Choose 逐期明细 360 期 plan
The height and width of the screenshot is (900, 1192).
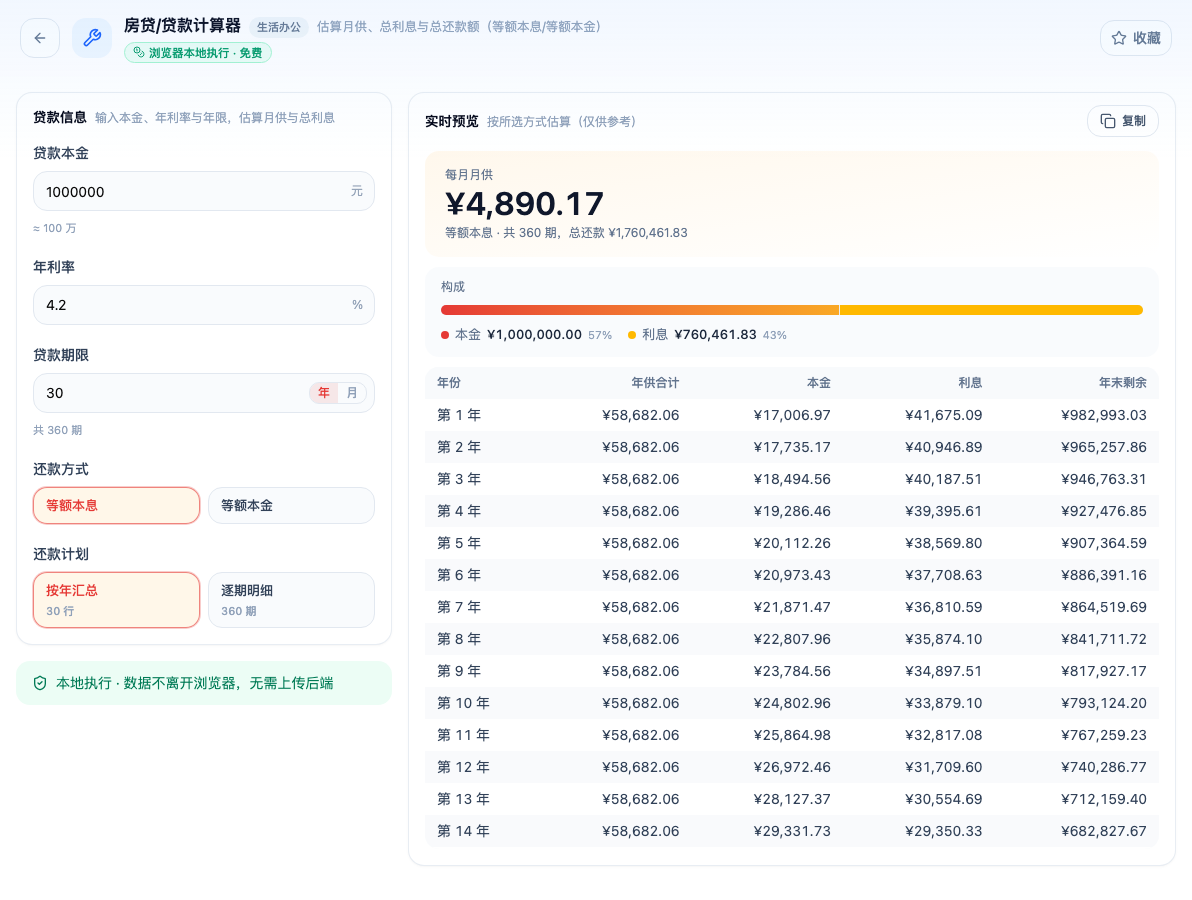(x=291, y=600)
